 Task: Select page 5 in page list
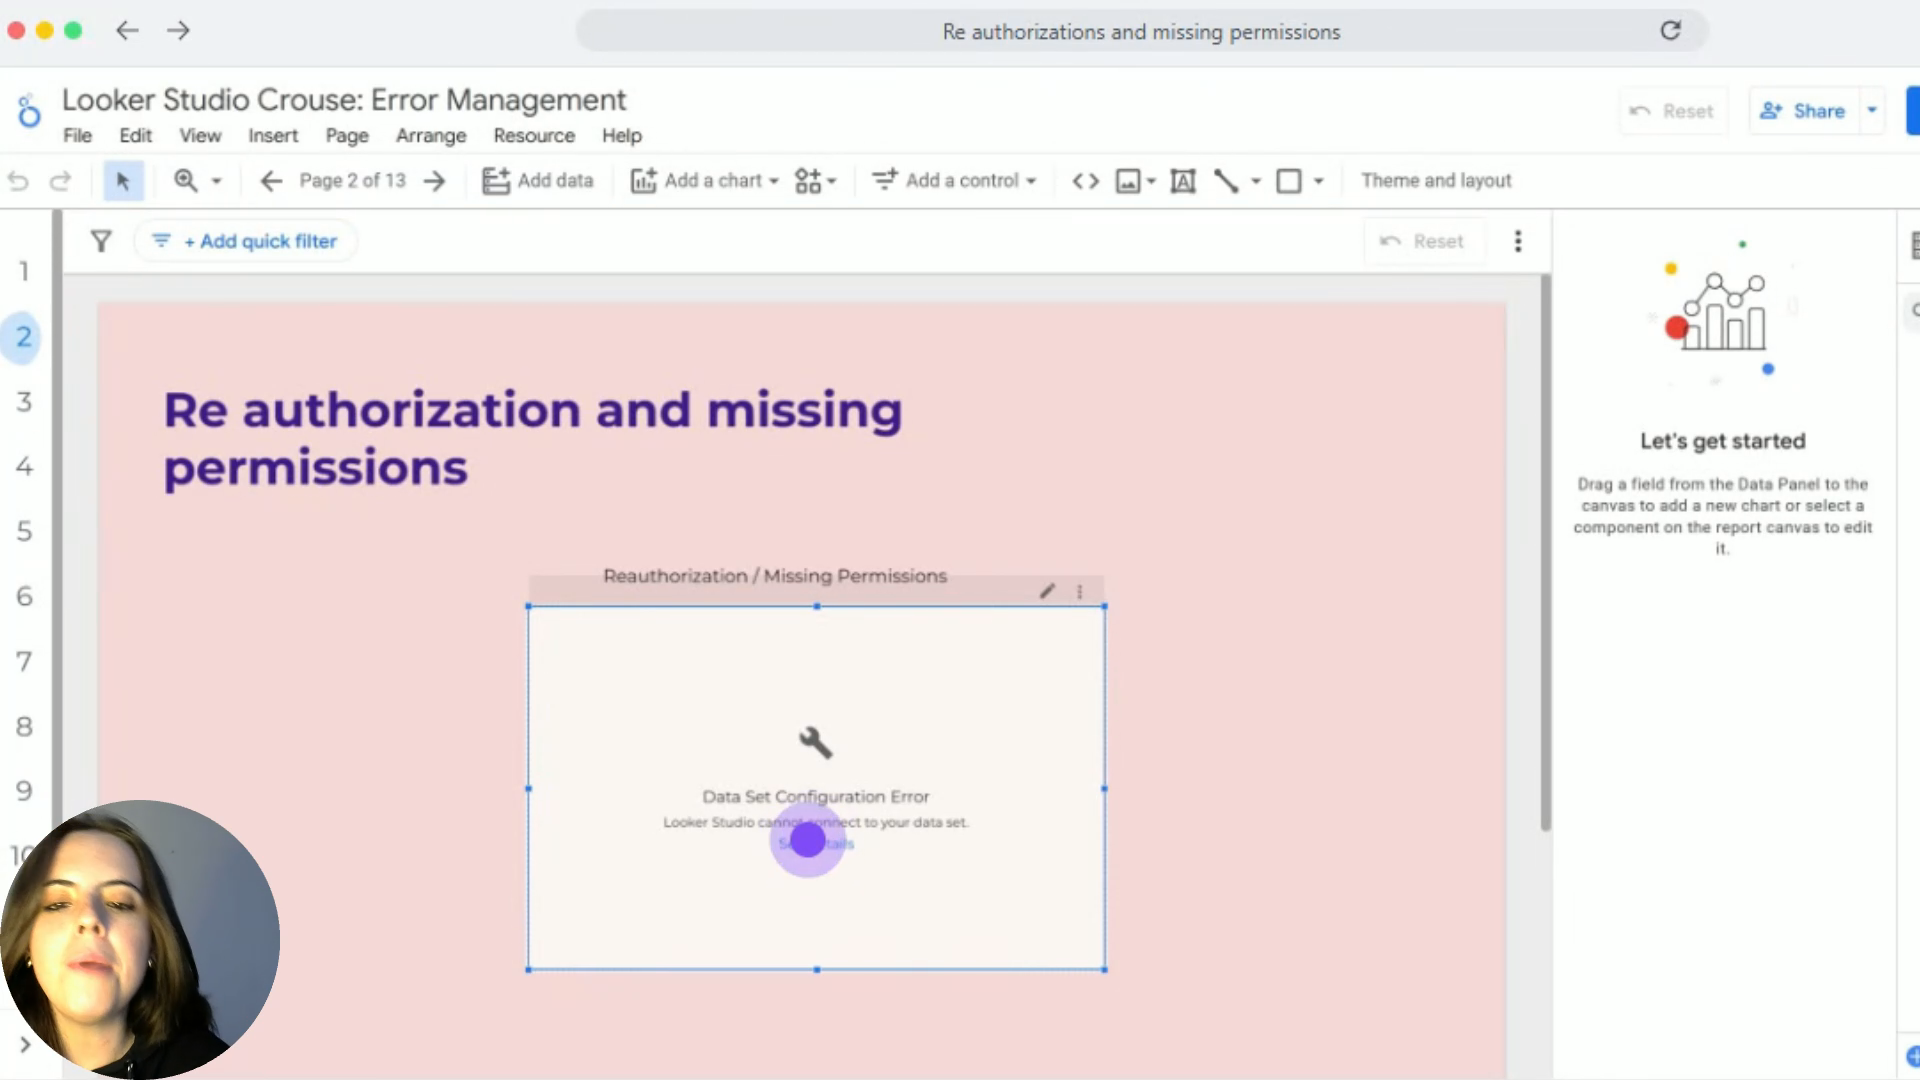tap(24, 531)
